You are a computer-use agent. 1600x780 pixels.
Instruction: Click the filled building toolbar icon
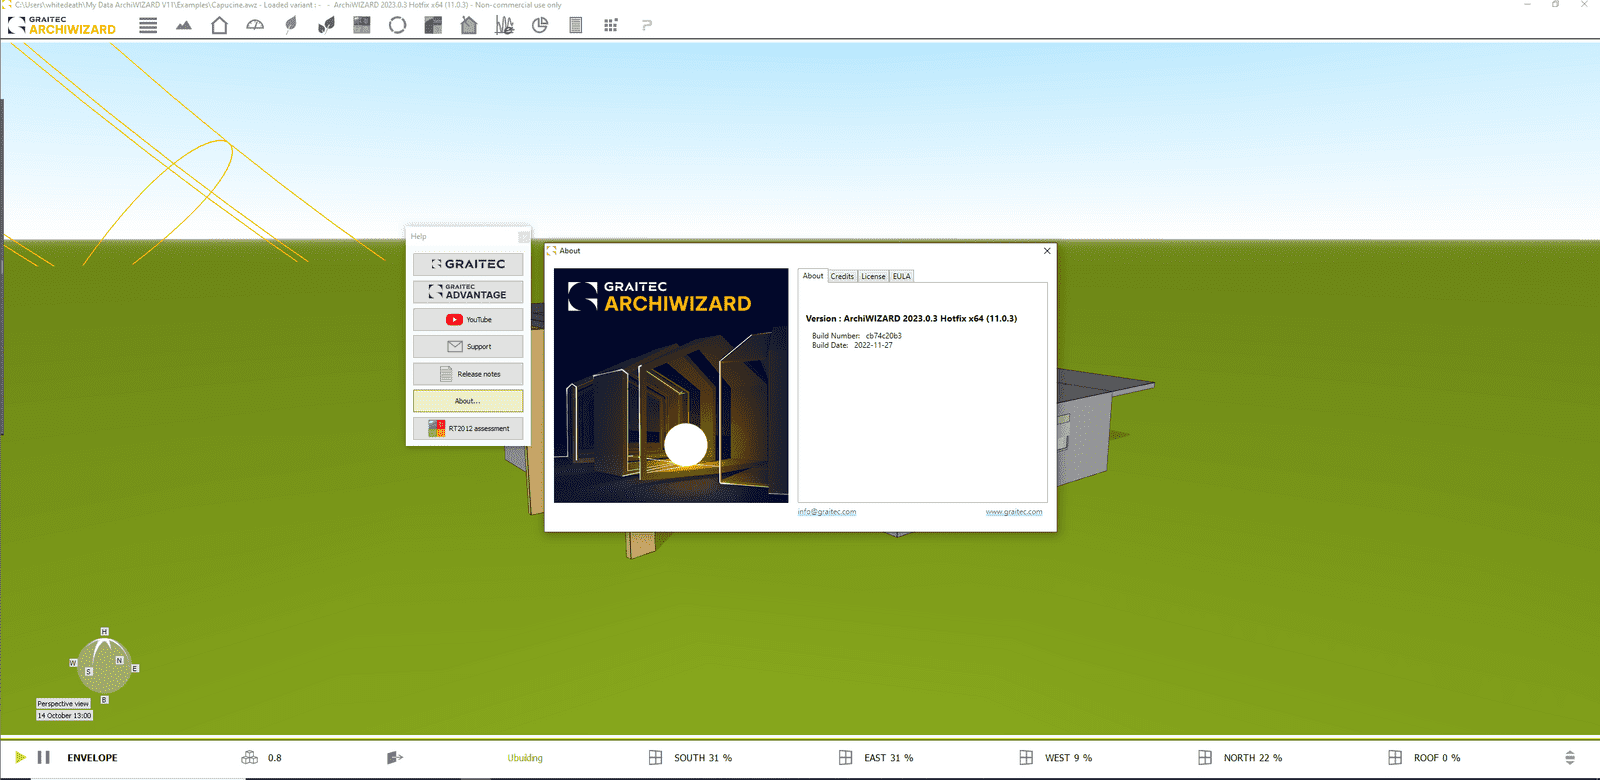pyautogui.click(x=469, y=25)
